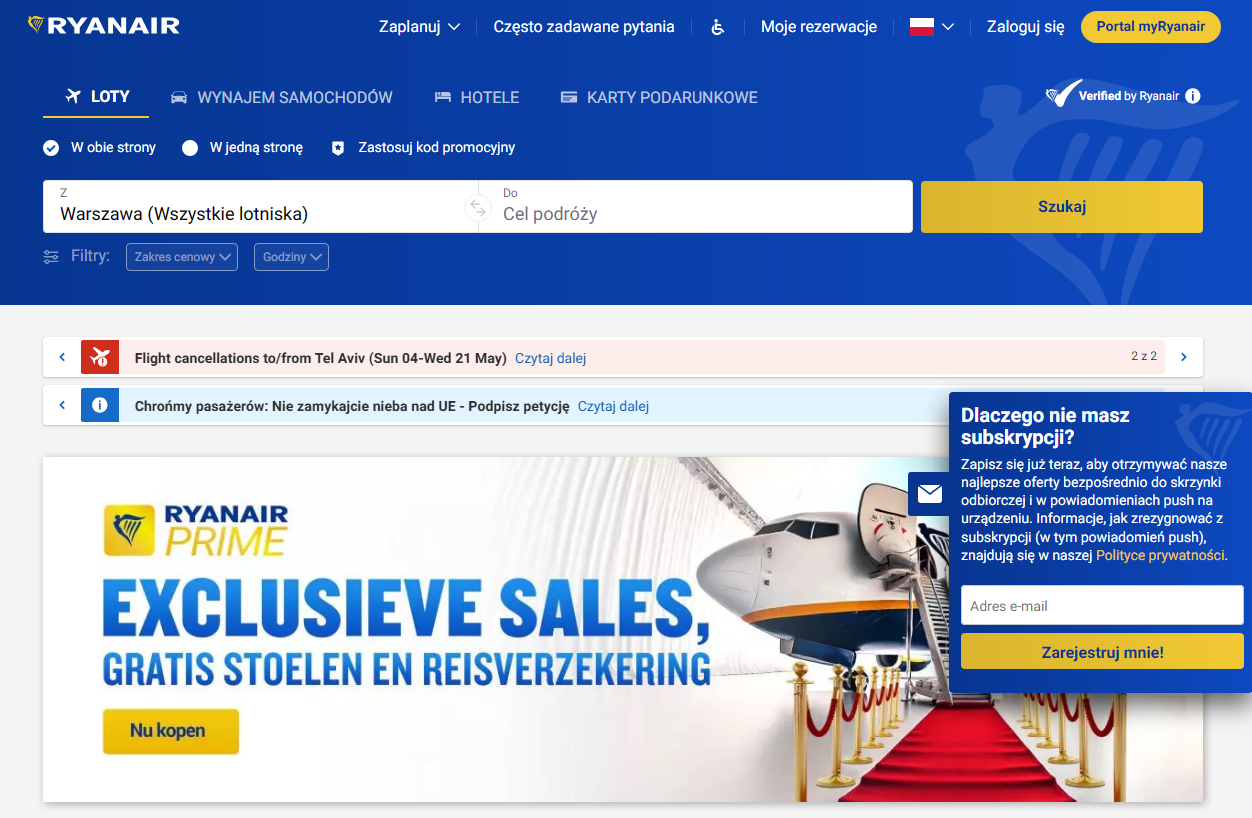Open the Zakres cenowy filter dropdown
Screen dimensions: 1252x818
[x=182, y=257]
